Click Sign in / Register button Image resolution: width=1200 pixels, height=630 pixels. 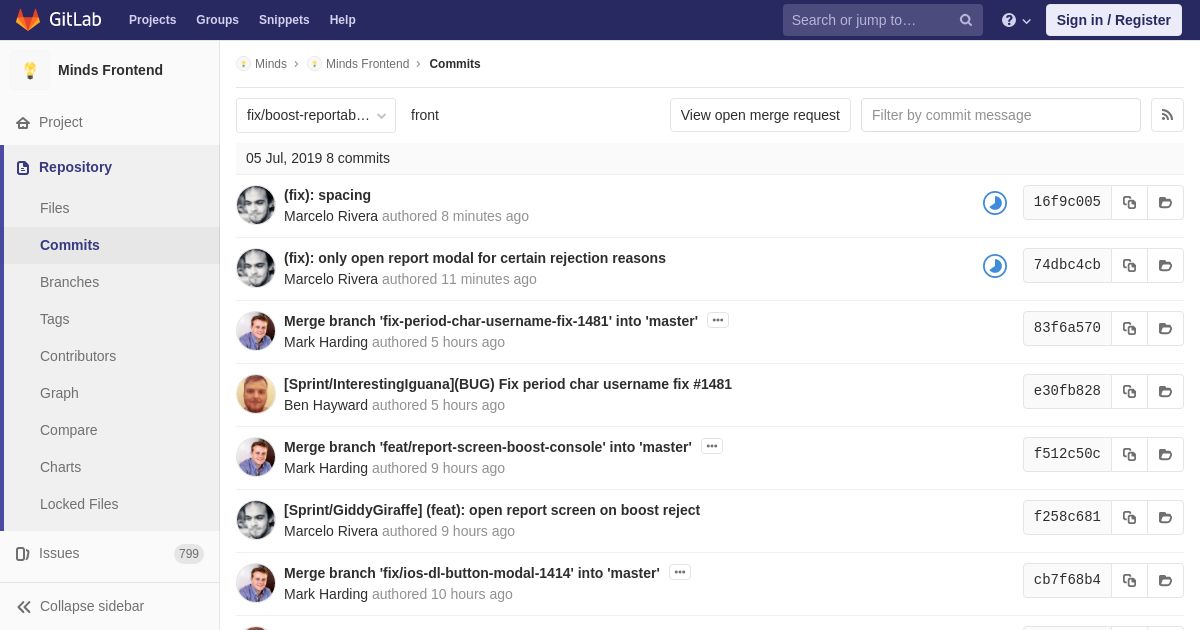tap(1114, 20)
